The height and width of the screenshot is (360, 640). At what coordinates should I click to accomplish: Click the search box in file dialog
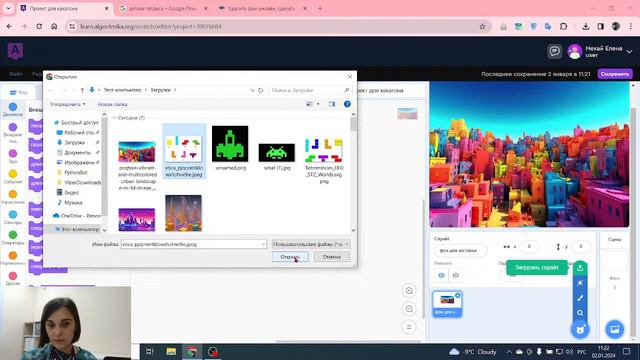310,90
